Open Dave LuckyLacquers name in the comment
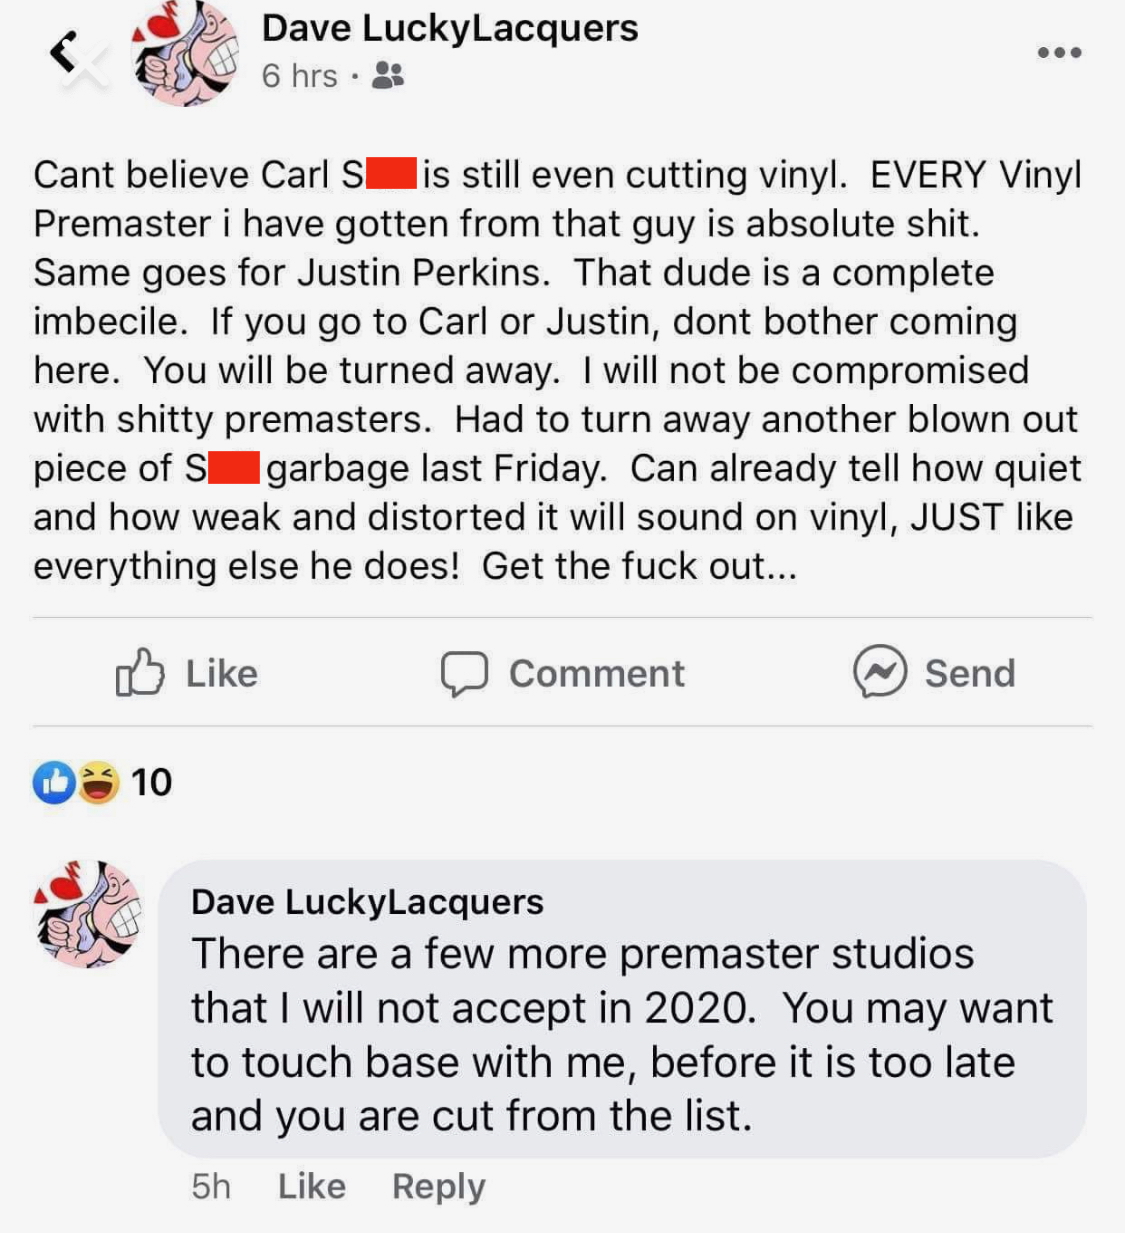 367,902
